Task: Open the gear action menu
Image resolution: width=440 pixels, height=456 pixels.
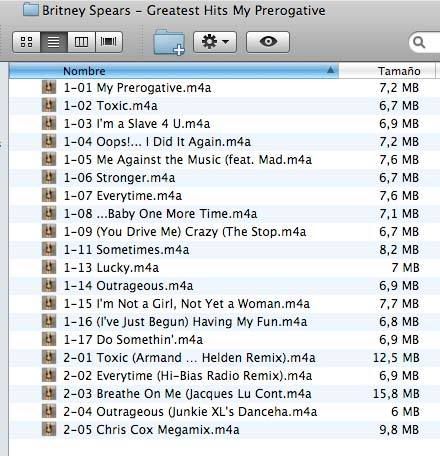Action: click(215, 42)
